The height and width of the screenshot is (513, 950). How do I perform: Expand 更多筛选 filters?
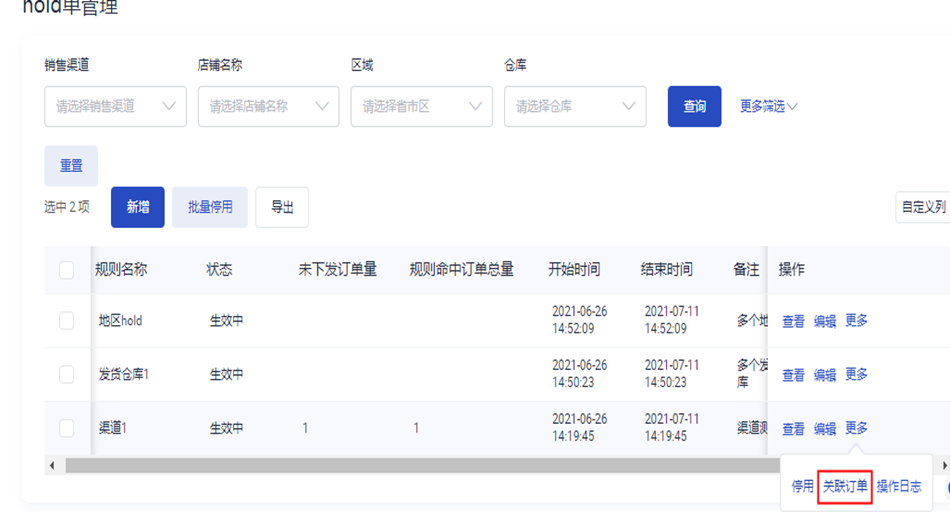(x=768, y=107)
